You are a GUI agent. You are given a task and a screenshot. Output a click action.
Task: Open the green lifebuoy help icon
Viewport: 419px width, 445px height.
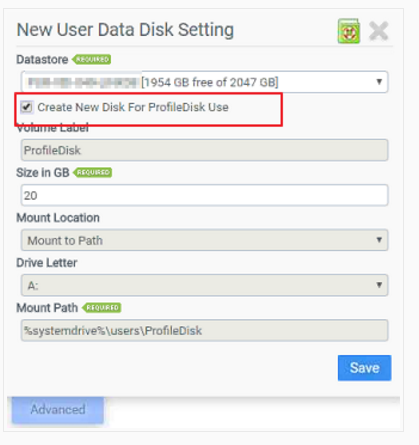pos(349,31)
